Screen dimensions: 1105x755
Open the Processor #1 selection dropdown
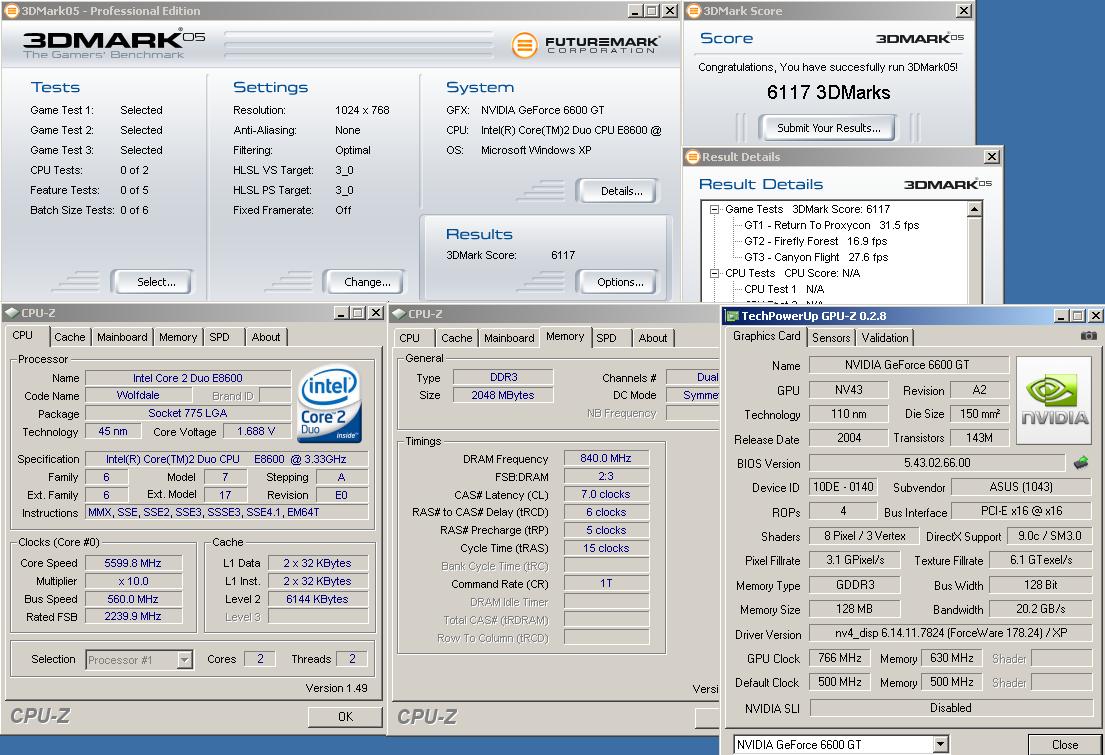tap(185, 660)
